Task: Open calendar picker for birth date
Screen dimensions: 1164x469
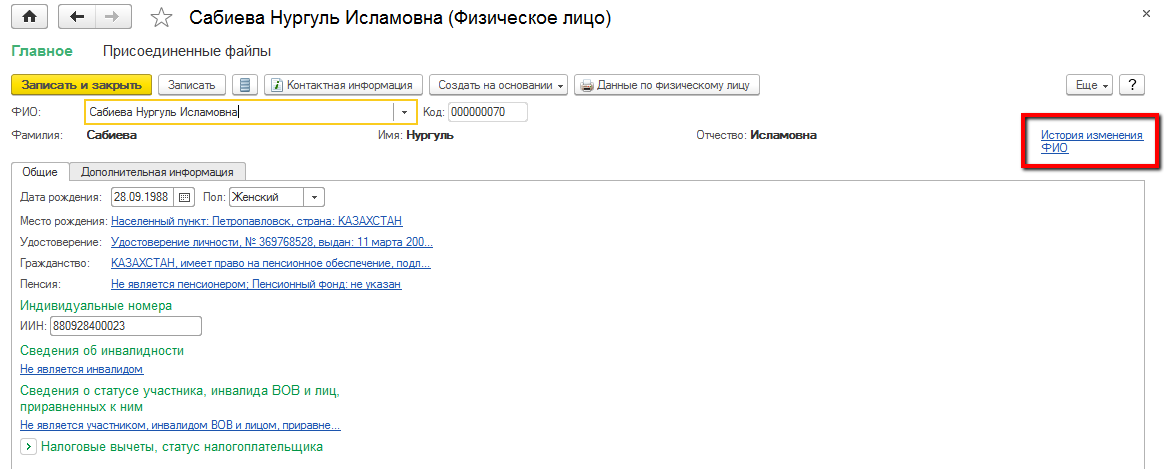Action: (x=184, y=197)
